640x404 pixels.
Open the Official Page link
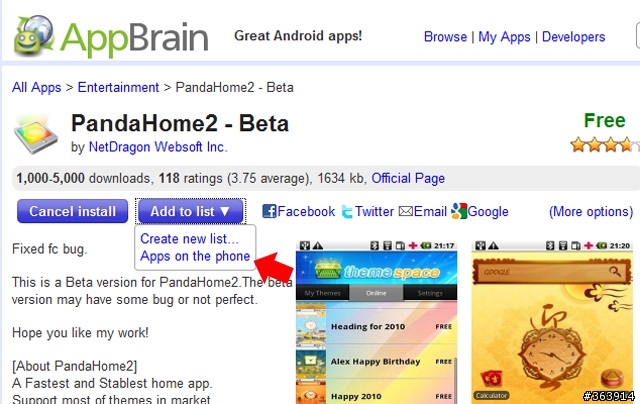[x=408, y=178]
